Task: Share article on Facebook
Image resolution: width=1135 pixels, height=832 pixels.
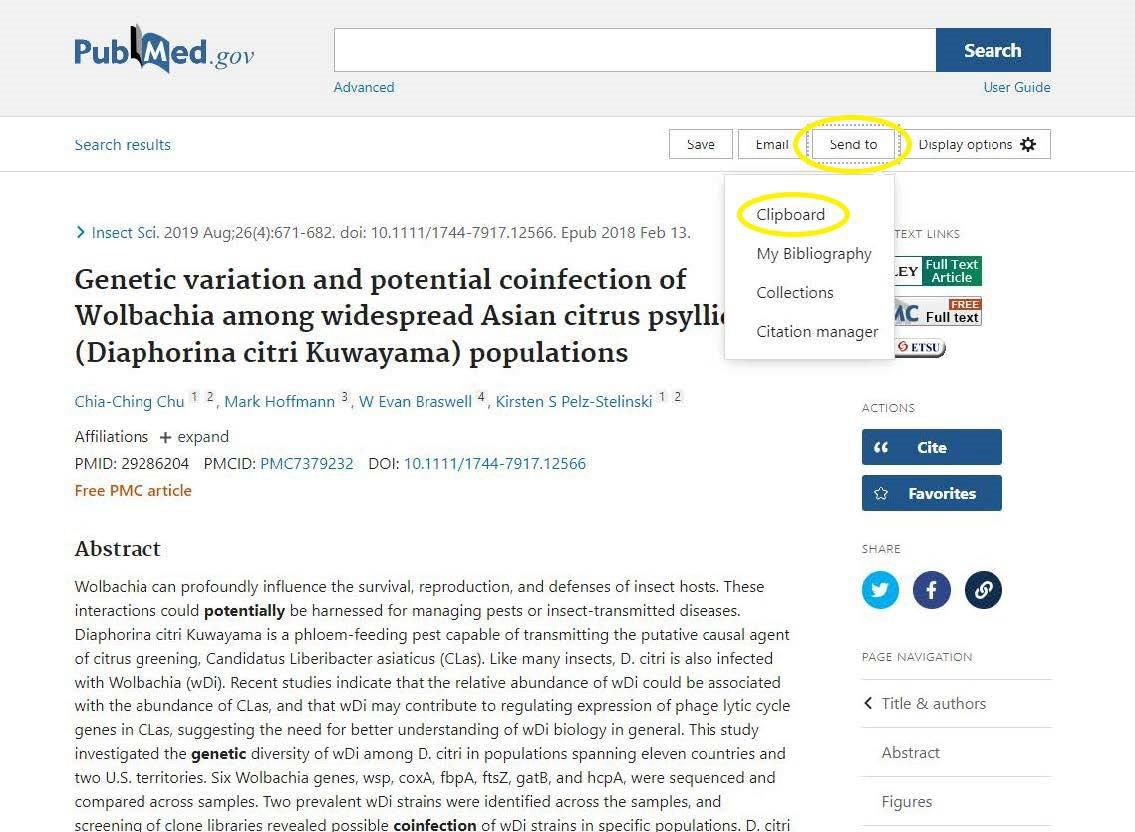Action: tap(931, 590)
